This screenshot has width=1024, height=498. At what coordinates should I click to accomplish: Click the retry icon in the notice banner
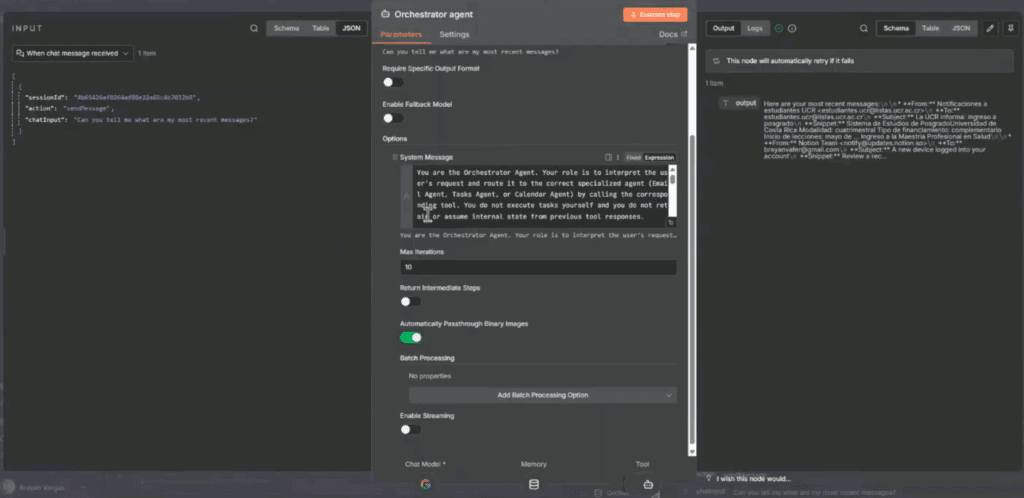click(716, 61)
